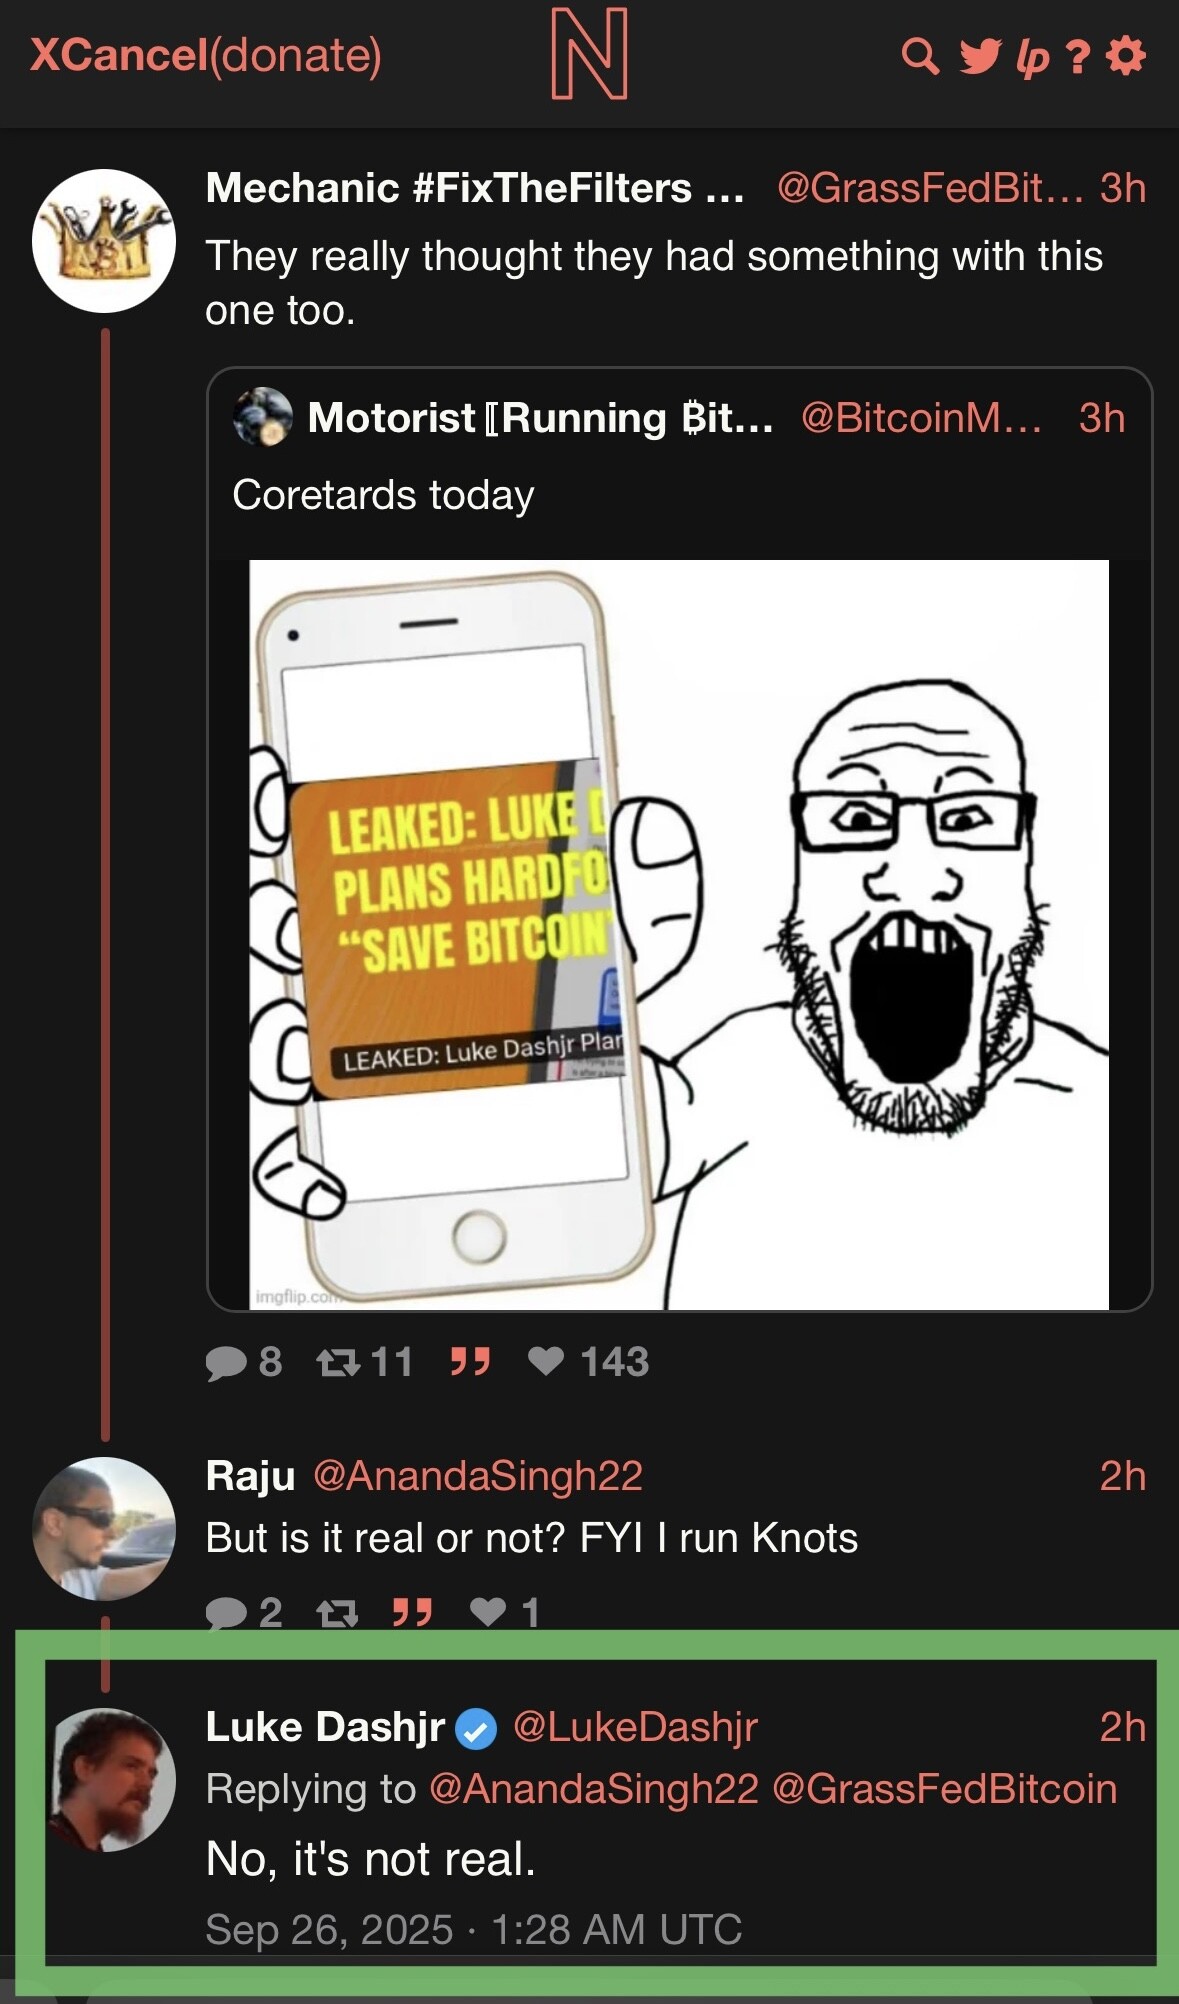1179x2004 pixels.
Task: Click the Nitter N logo
Action: coord(590,54)
